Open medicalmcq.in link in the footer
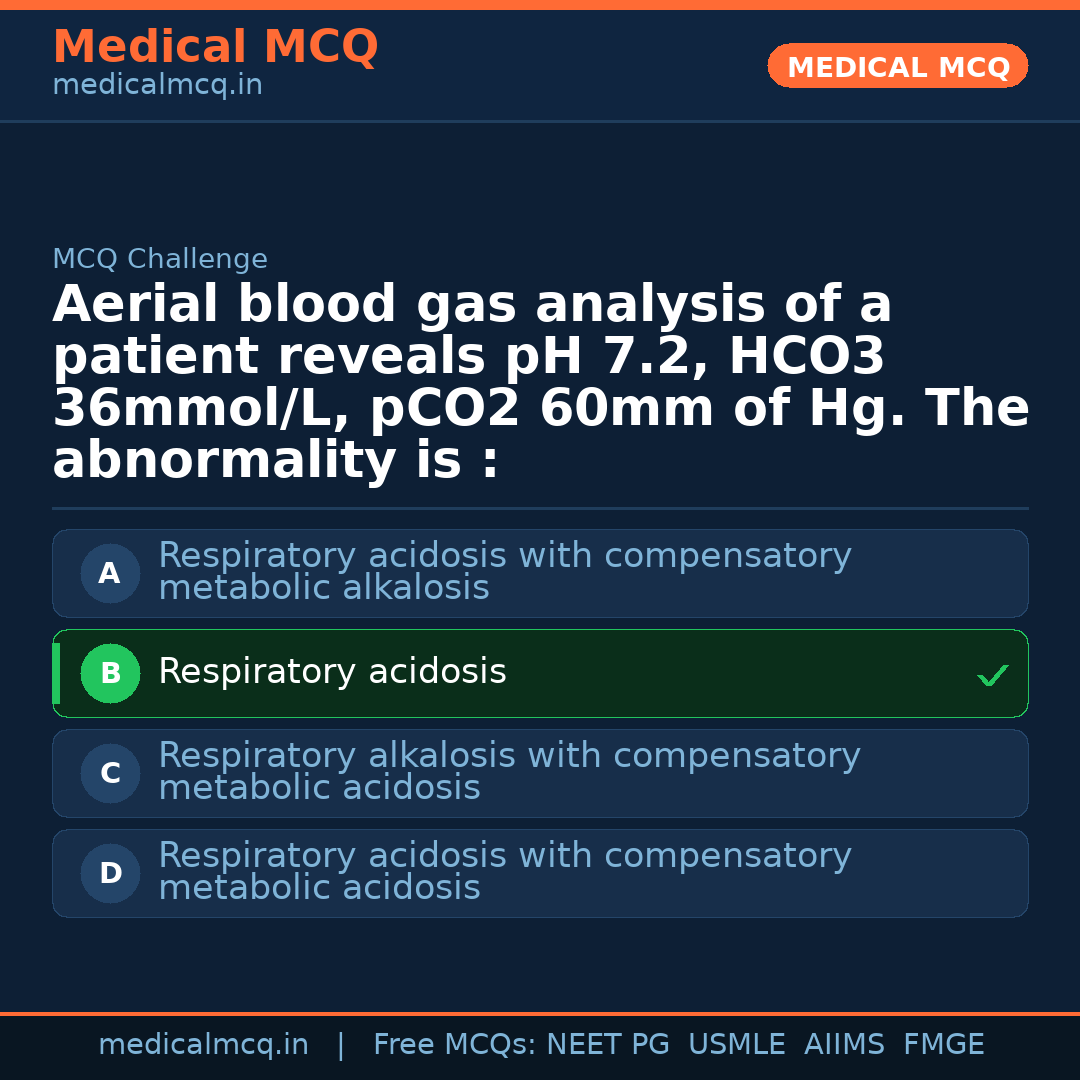This screenshot has height=1080, width=1080. tap(203, 1045)
